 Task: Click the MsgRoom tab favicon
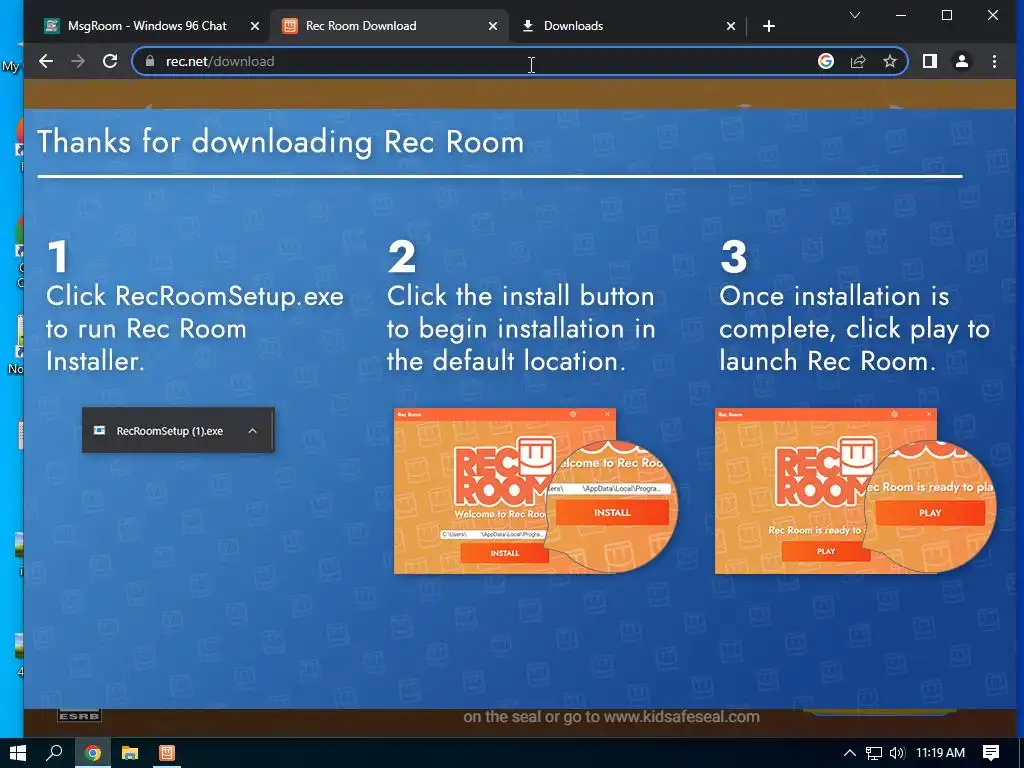(x=52, y=26)
